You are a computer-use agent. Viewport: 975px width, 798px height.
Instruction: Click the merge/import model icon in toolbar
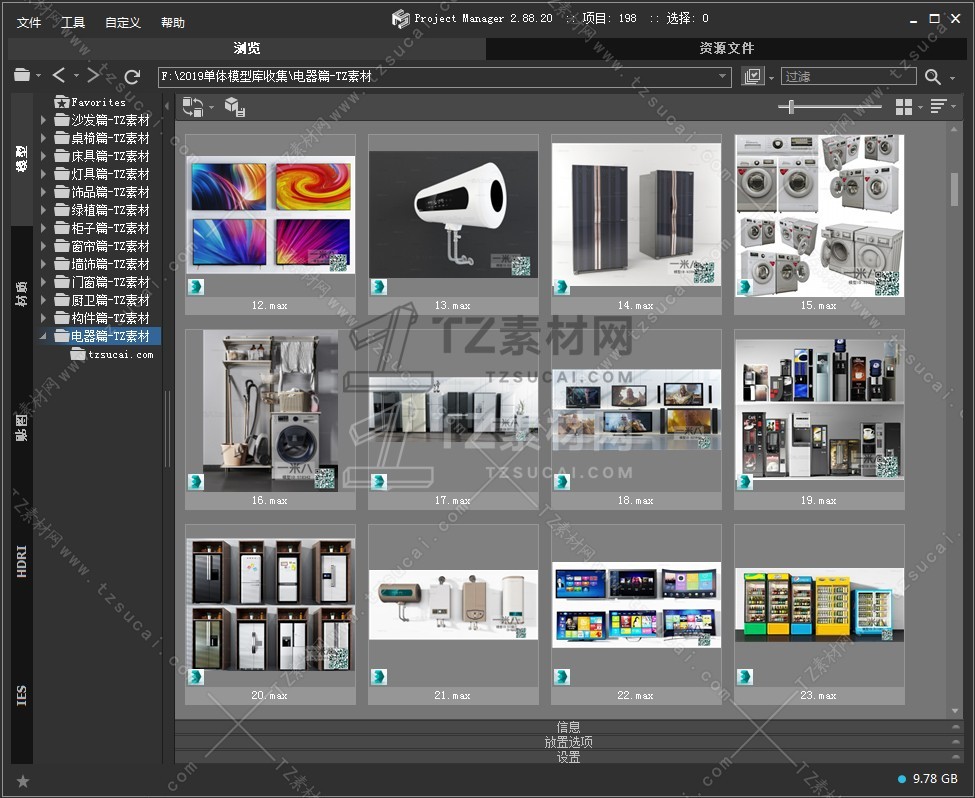(x=234, y=107)
